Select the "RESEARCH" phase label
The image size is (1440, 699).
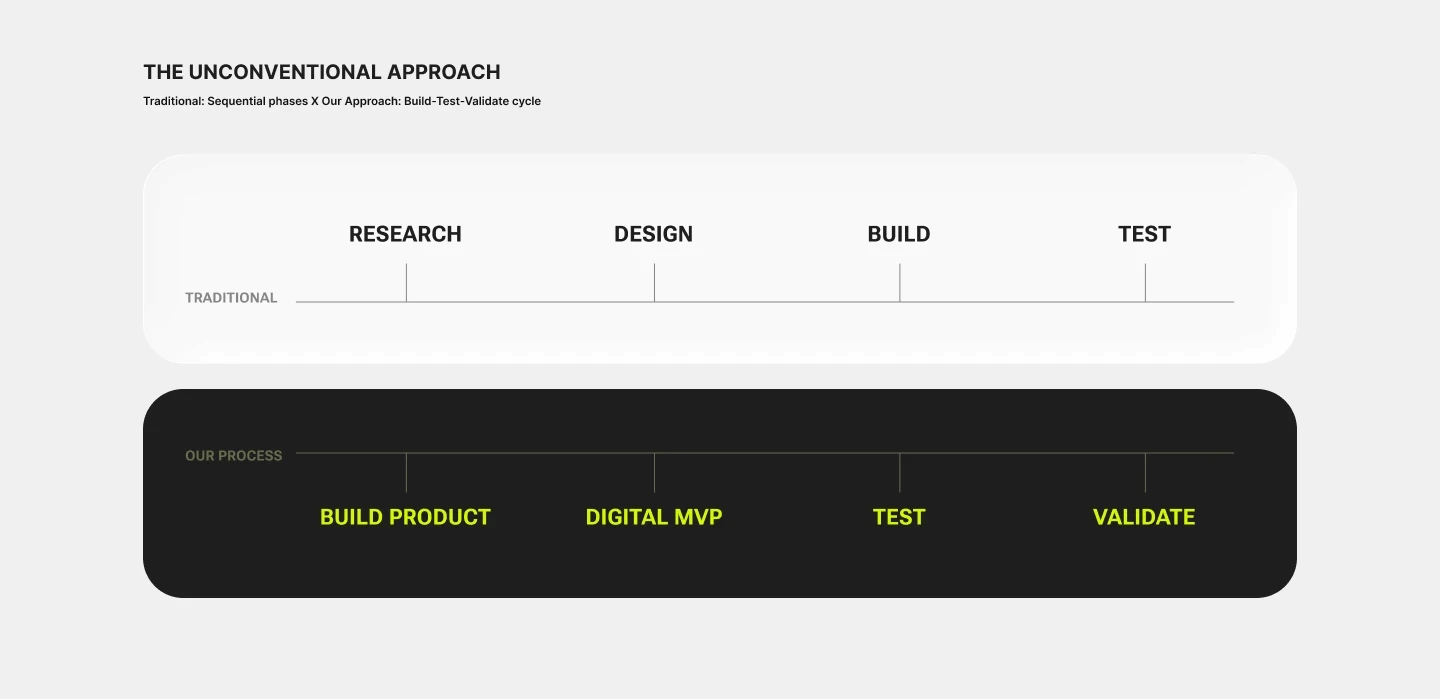pos(405,234)
